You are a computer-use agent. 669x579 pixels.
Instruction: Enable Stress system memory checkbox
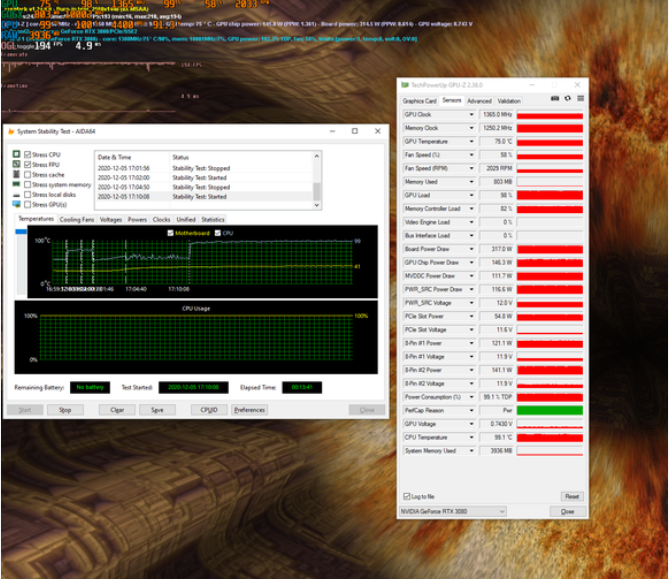point(28,184)
